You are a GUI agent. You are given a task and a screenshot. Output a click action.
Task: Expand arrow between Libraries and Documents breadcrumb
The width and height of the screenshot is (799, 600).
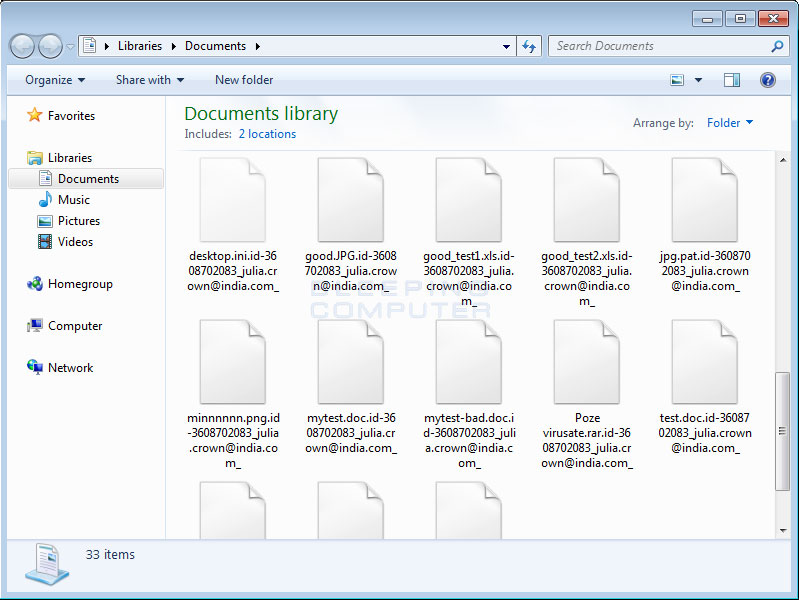pyautogui.click(x=174, y=46)
